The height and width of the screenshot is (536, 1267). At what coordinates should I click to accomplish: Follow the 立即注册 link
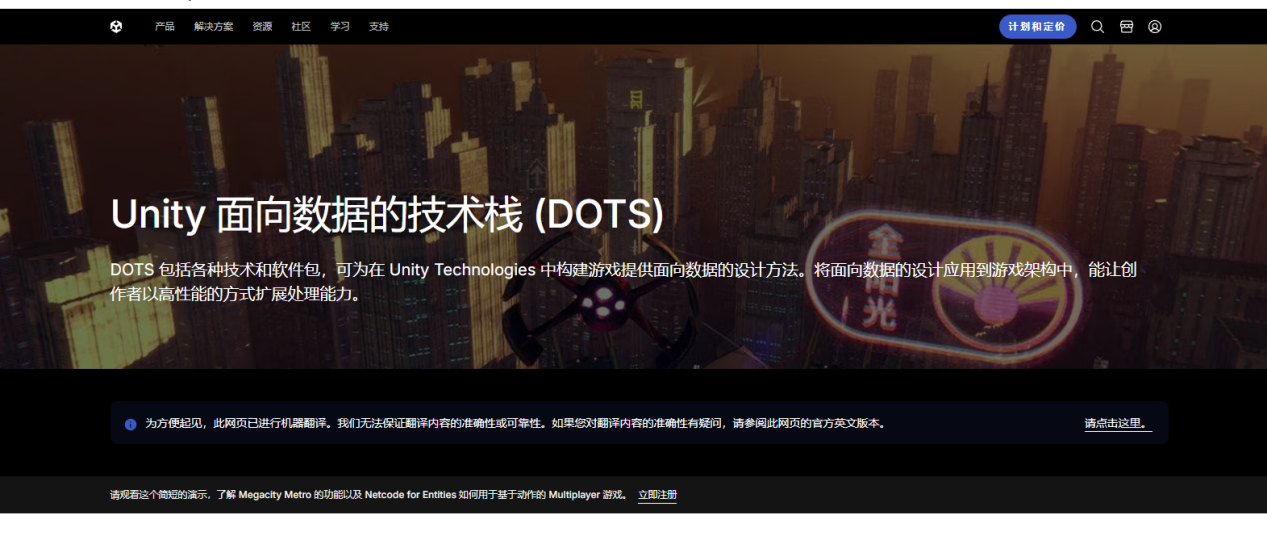[x=657, y=495]
